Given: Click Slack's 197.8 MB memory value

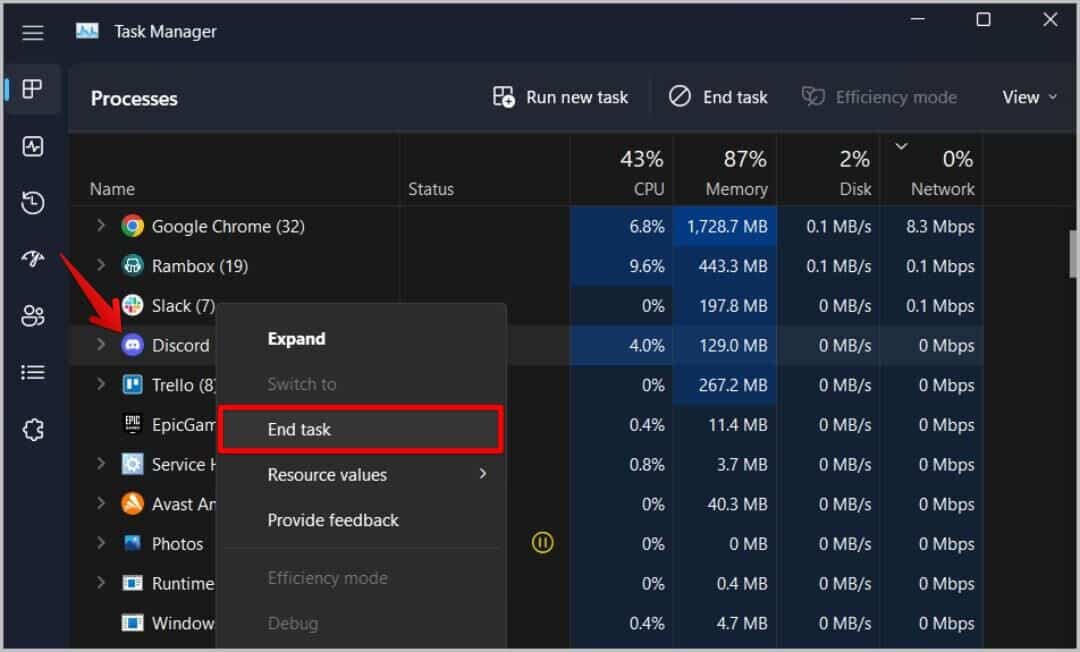Looking at the screenshot, I should click(x=733, y=306).
